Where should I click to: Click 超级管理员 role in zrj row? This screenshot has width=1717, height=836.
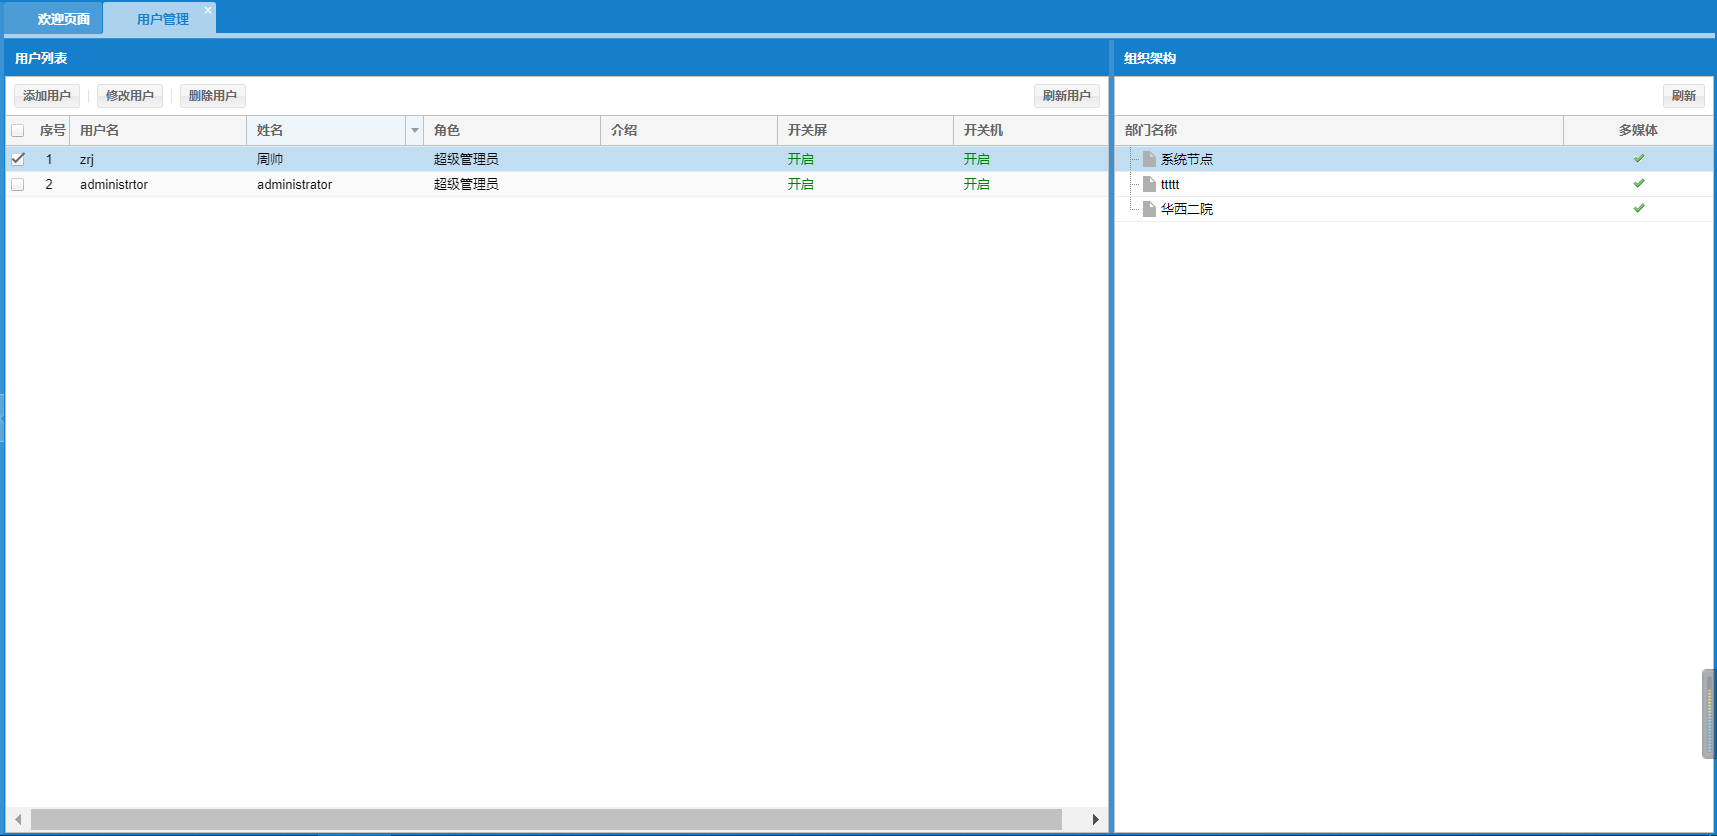point(466,159)
